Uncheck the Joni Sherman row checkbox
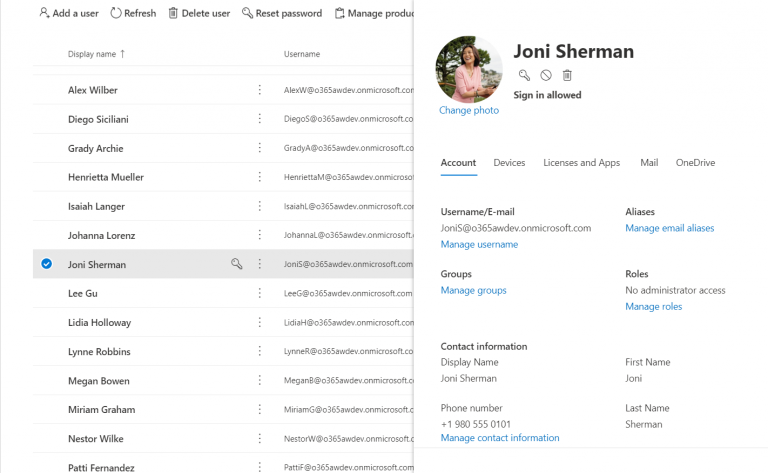Screen dimensions: 768x473 tap(47, 264)
